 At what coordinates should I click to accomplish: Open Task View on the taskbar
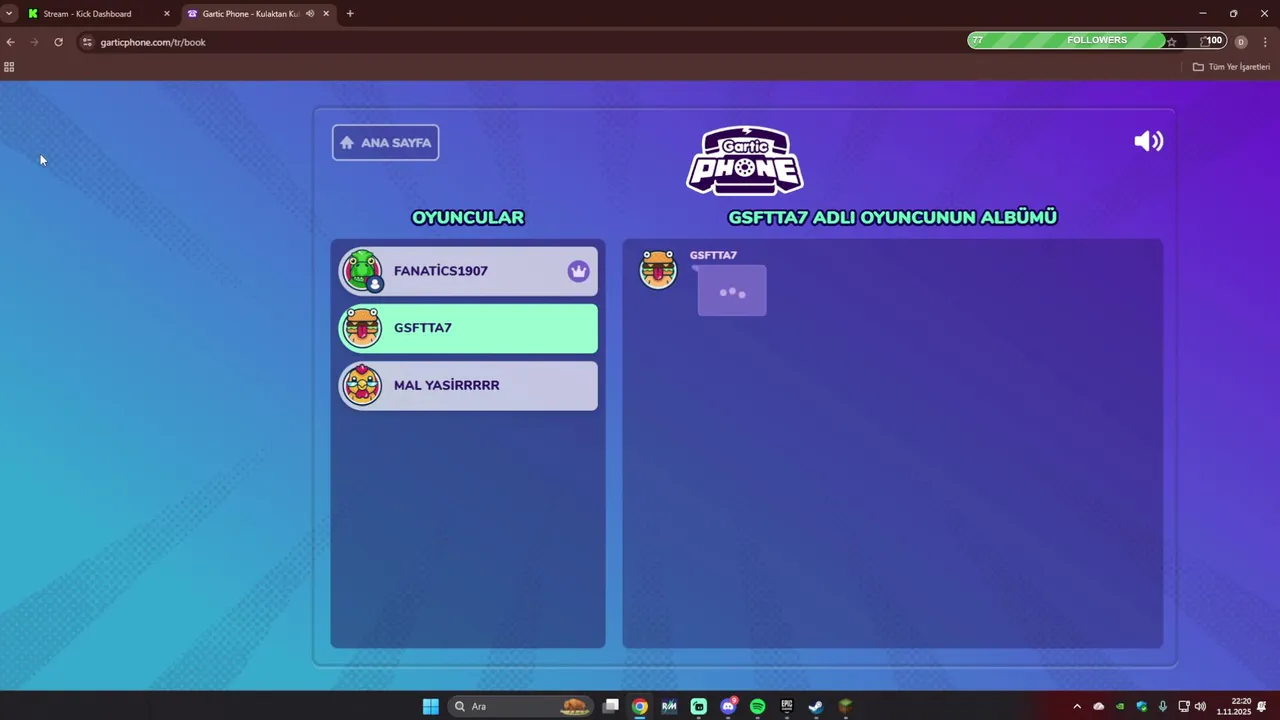click(610, 706)
